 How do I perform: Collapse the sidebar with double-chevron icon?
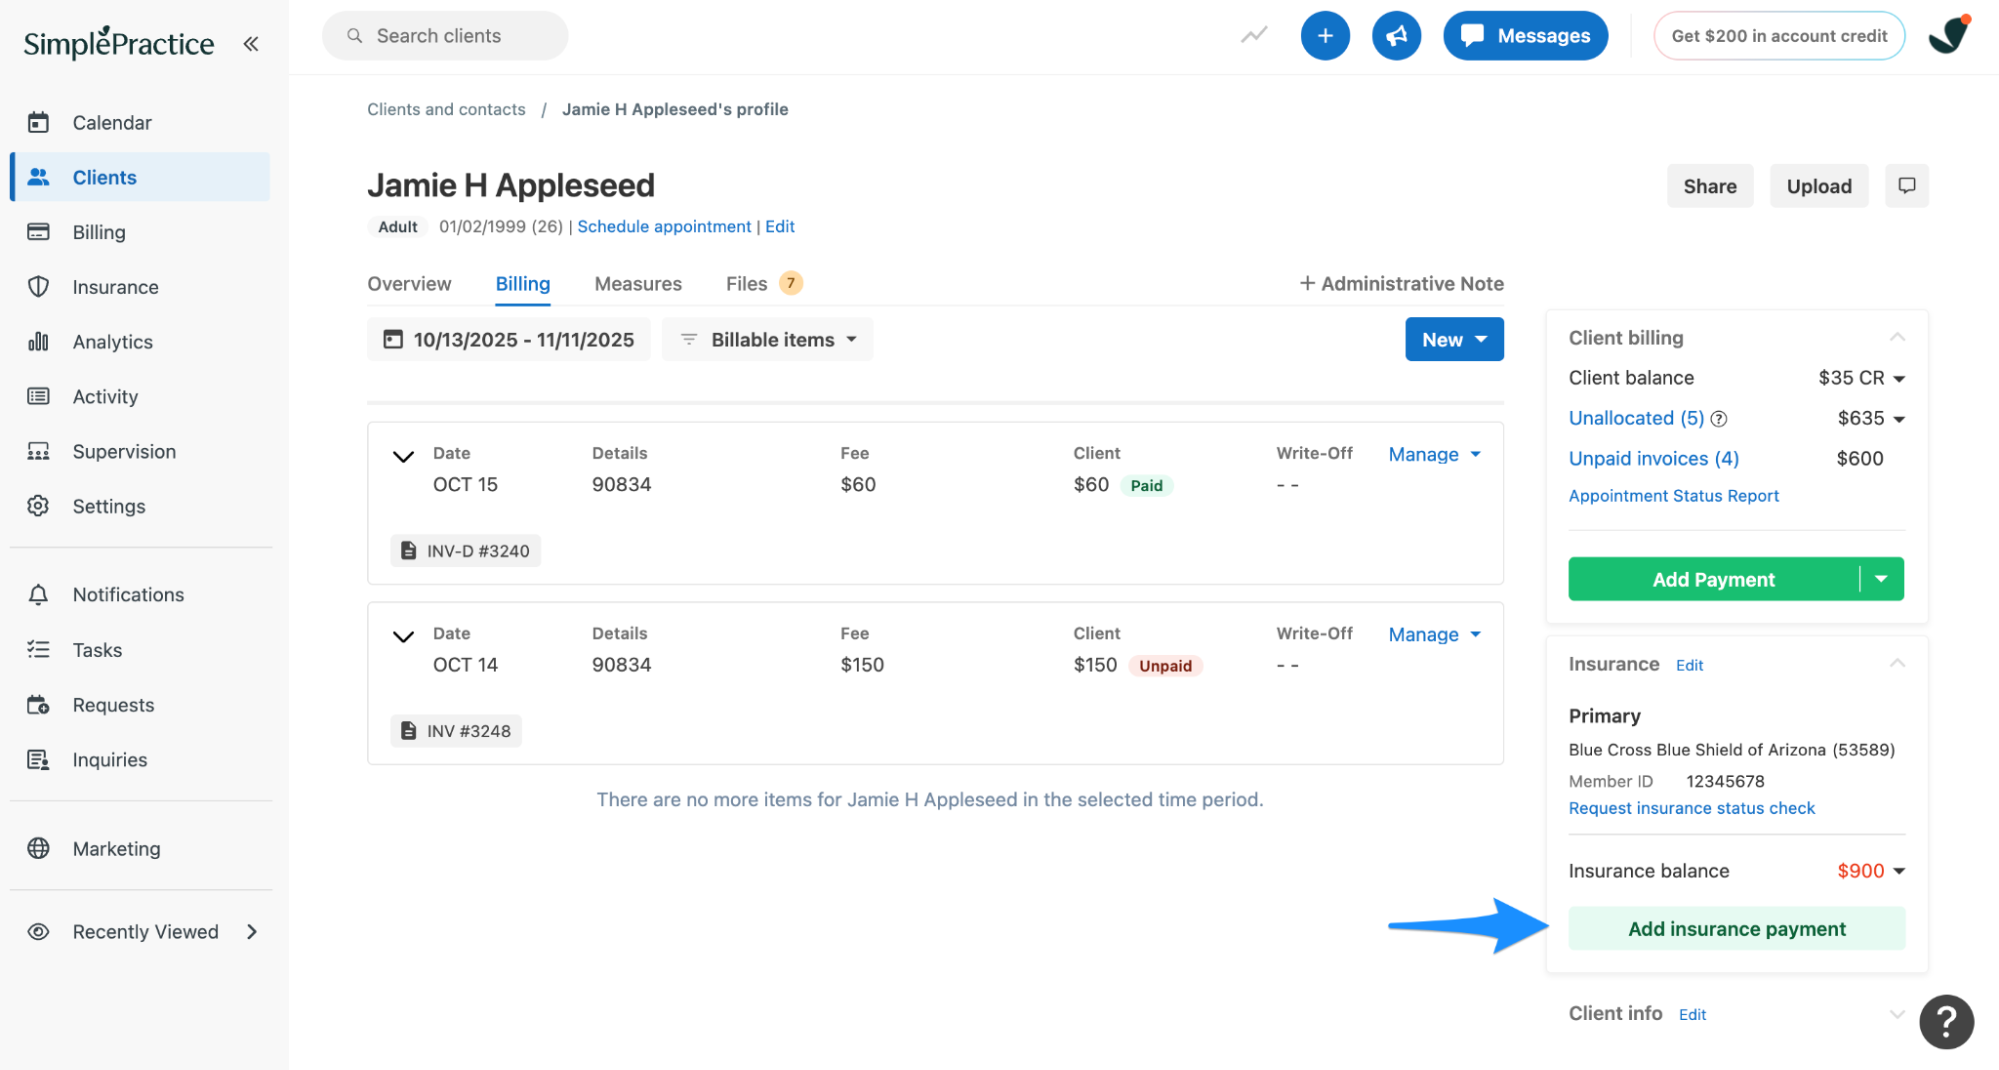tap(251, 43)
